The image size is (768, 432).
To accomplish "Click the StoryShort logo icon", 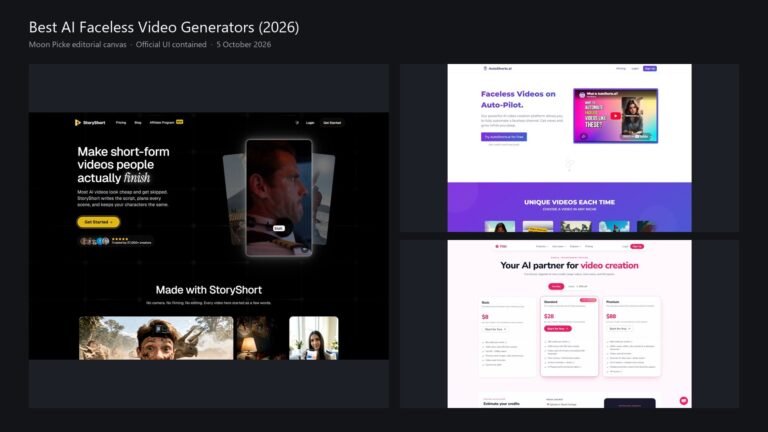I will (77, 122).
